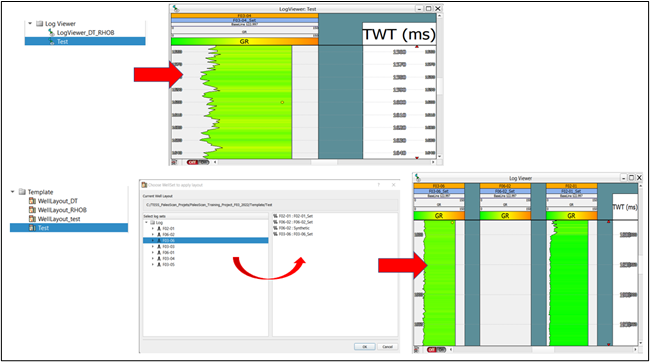650x362 pixels.
Task: Select the highlighted Test log viewer item
Action: coord(85,41)
